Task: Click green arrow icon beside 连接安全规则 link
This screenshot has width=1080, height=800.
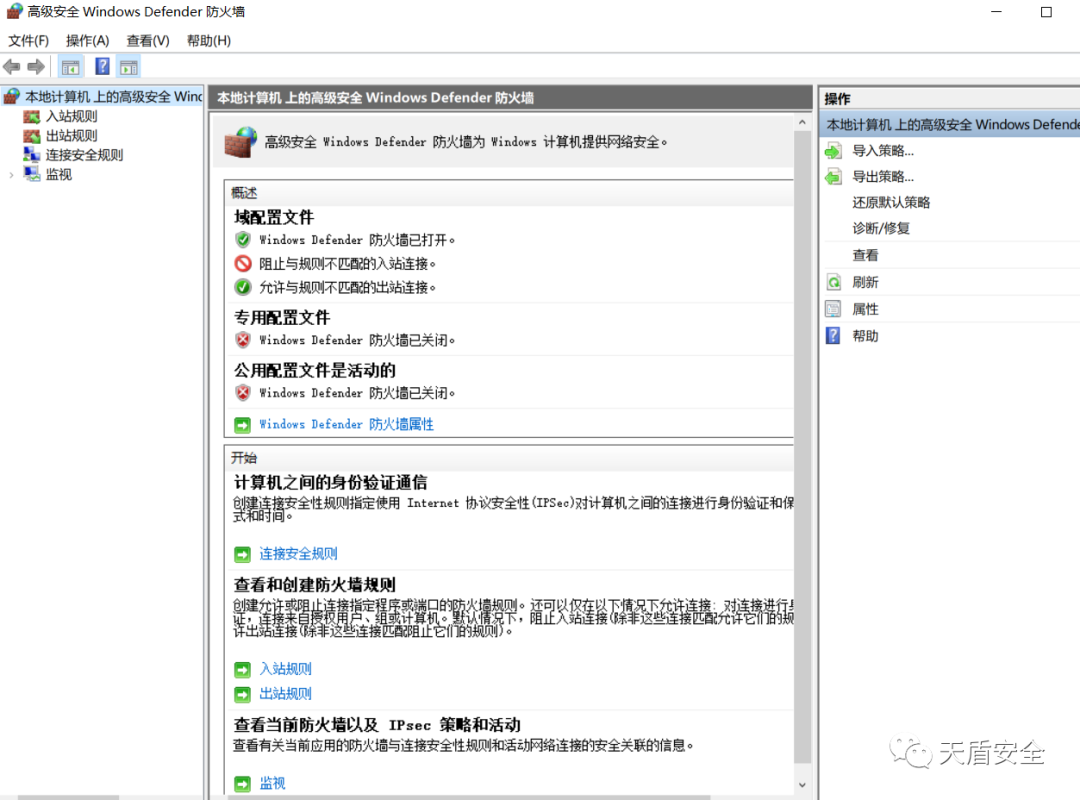Action: point(242,555)
